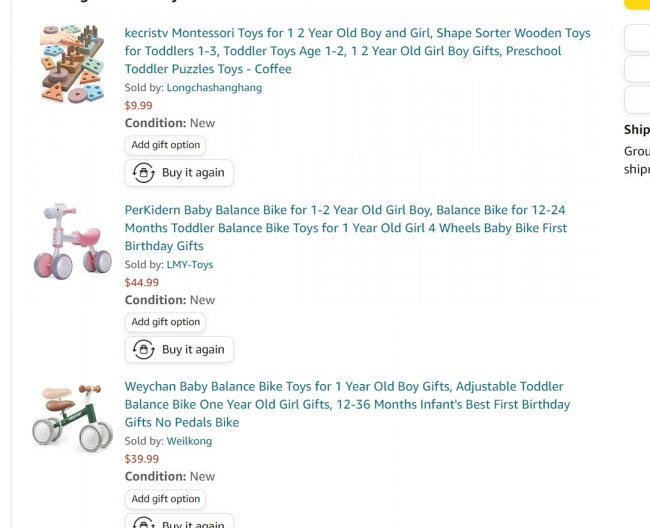This screenshot has width=650, height=528.
Task: Add gift option for the Montessori toys
Action: (x=166, y=145)
